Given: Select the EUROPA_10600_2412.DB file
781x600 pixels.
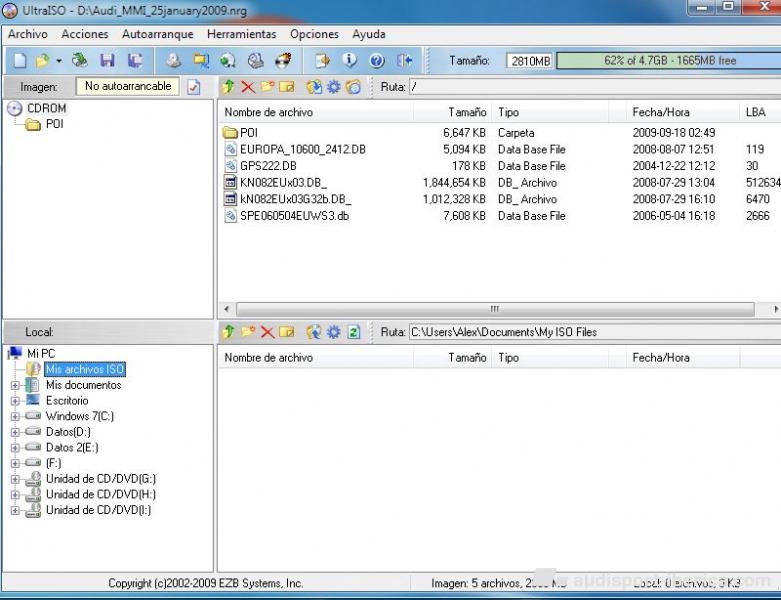Looking at the screenshot, I should (x=302, y=149).
